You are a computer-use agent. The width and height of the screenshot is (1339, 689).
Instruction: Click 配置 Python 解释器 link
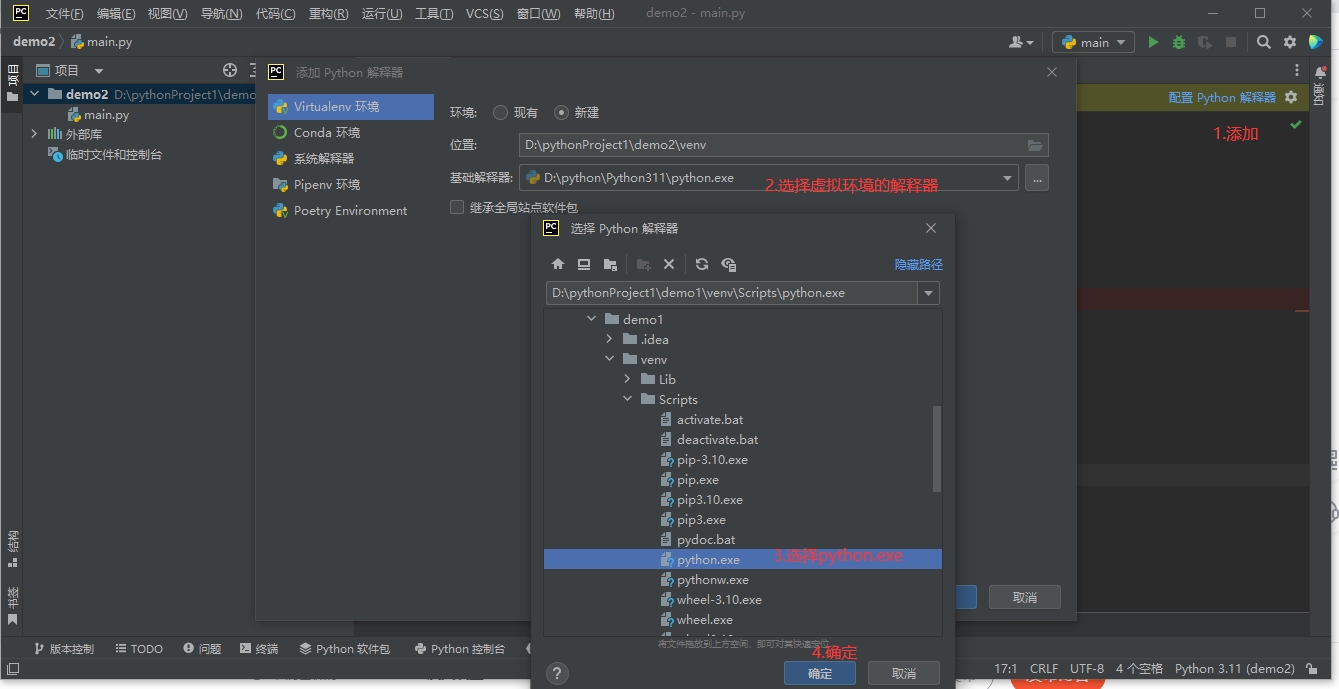click(x=1222, y=97)
